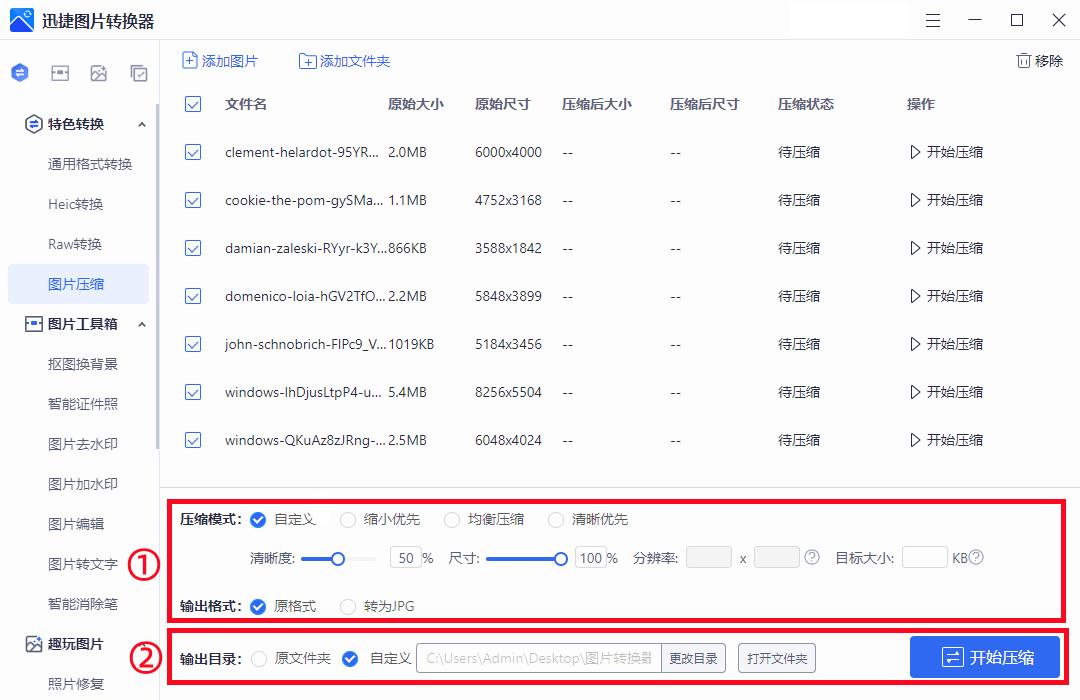Click the 清晰度 slider handle
The height and width of the screenshot is (700, 1080).
pos(337,560)
